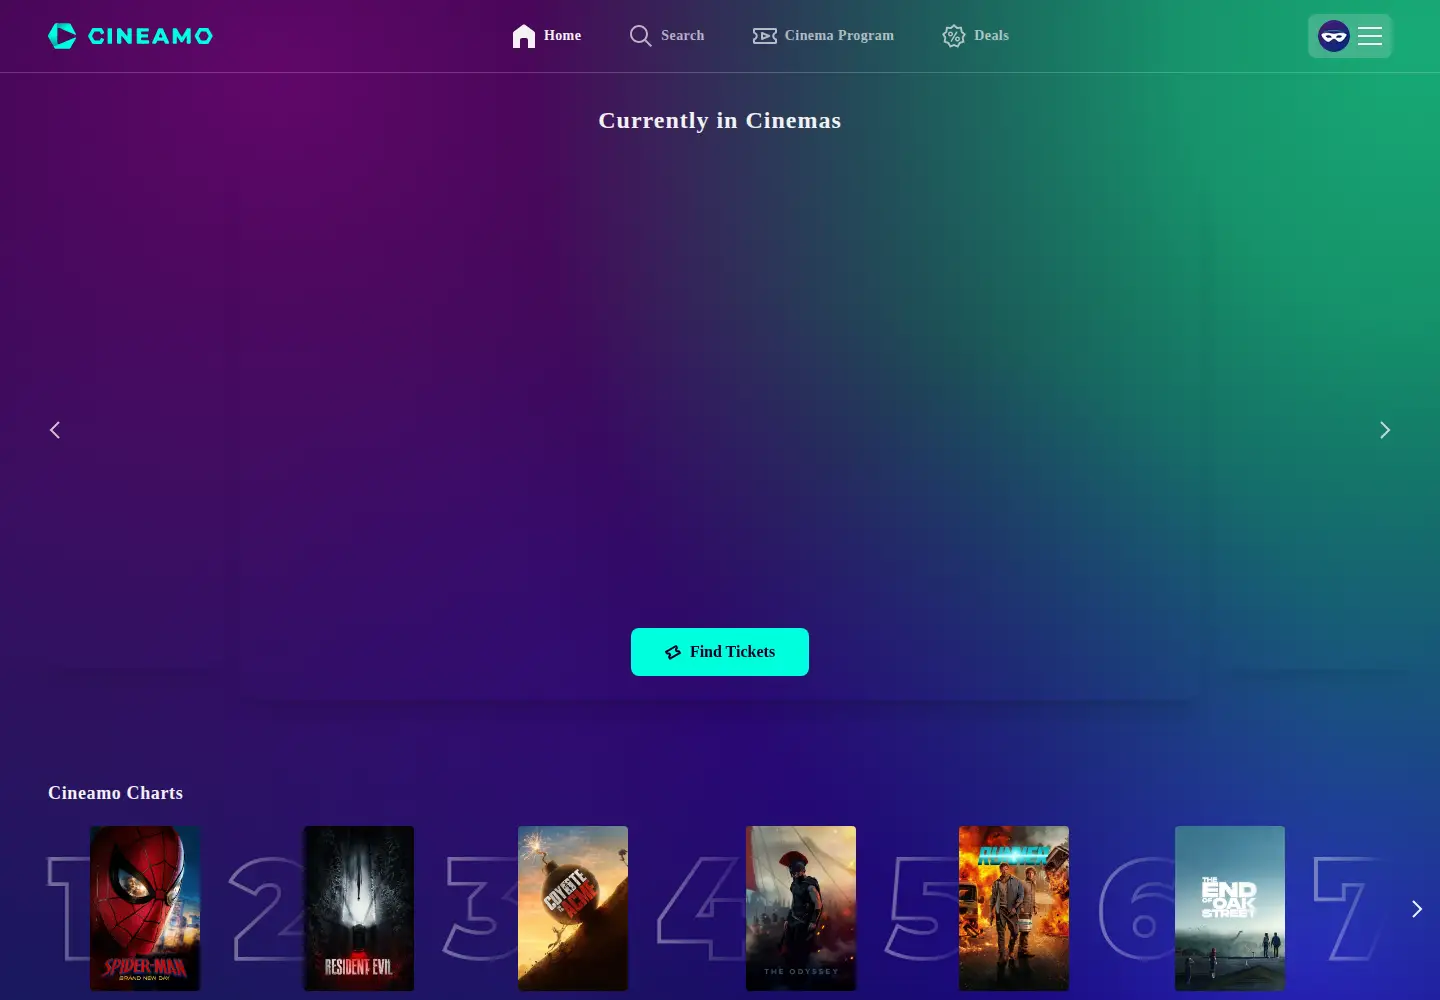Image resolution: width=1440 pixels, height=1000 pixels.
Task: Go to Home in the navigation
Action: coord(547,36)
